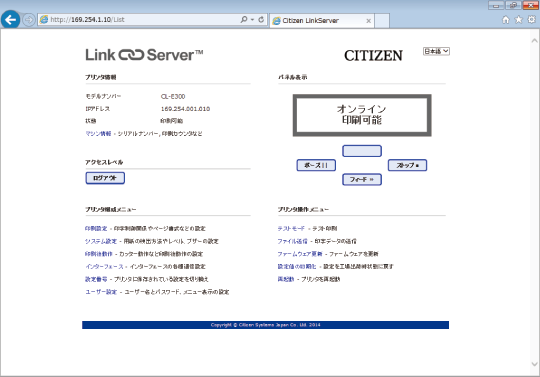Click the ポーズ pause panel button
The width and height of the screenshot is (540, 377).
click(316, 165)
